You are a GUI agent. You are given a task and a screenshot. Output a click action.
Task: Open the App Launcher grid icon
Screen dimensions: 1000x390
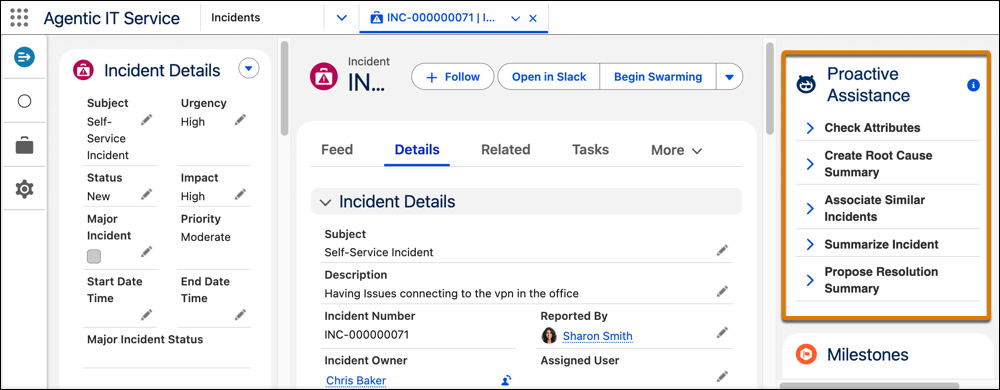click(x=20, y=18)
